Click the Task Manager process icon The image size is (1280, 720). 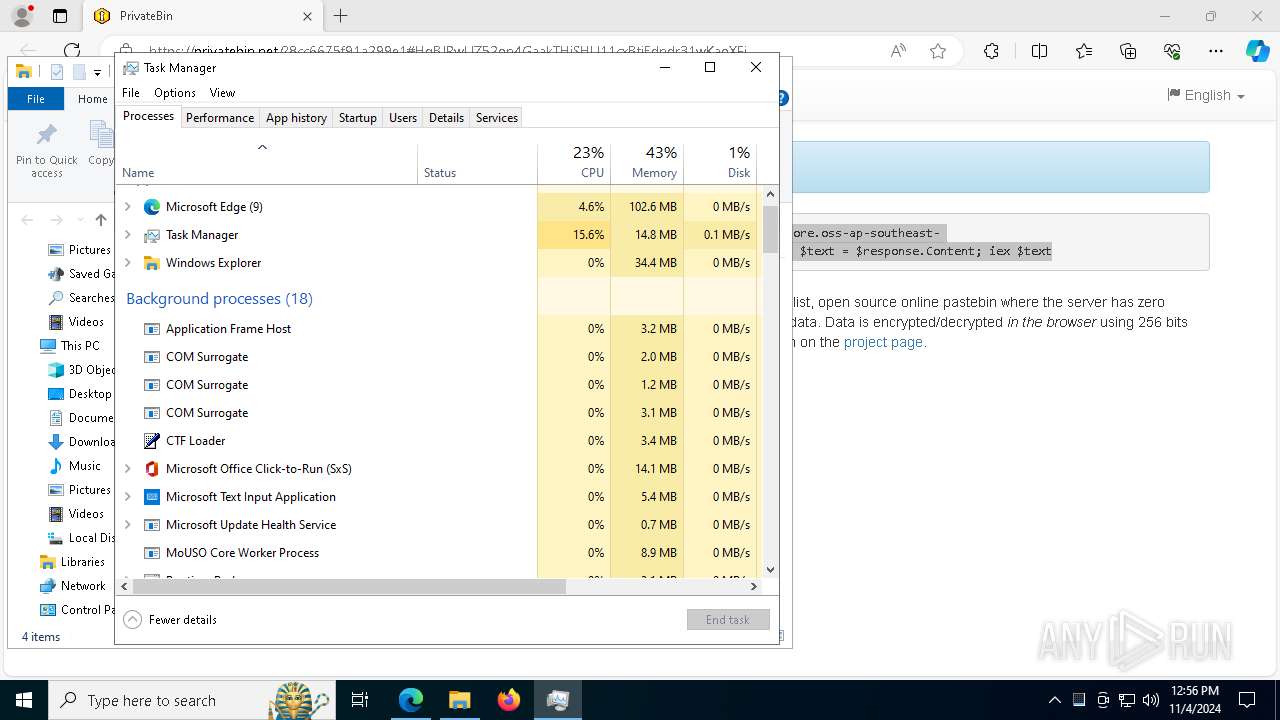point(152,235)
